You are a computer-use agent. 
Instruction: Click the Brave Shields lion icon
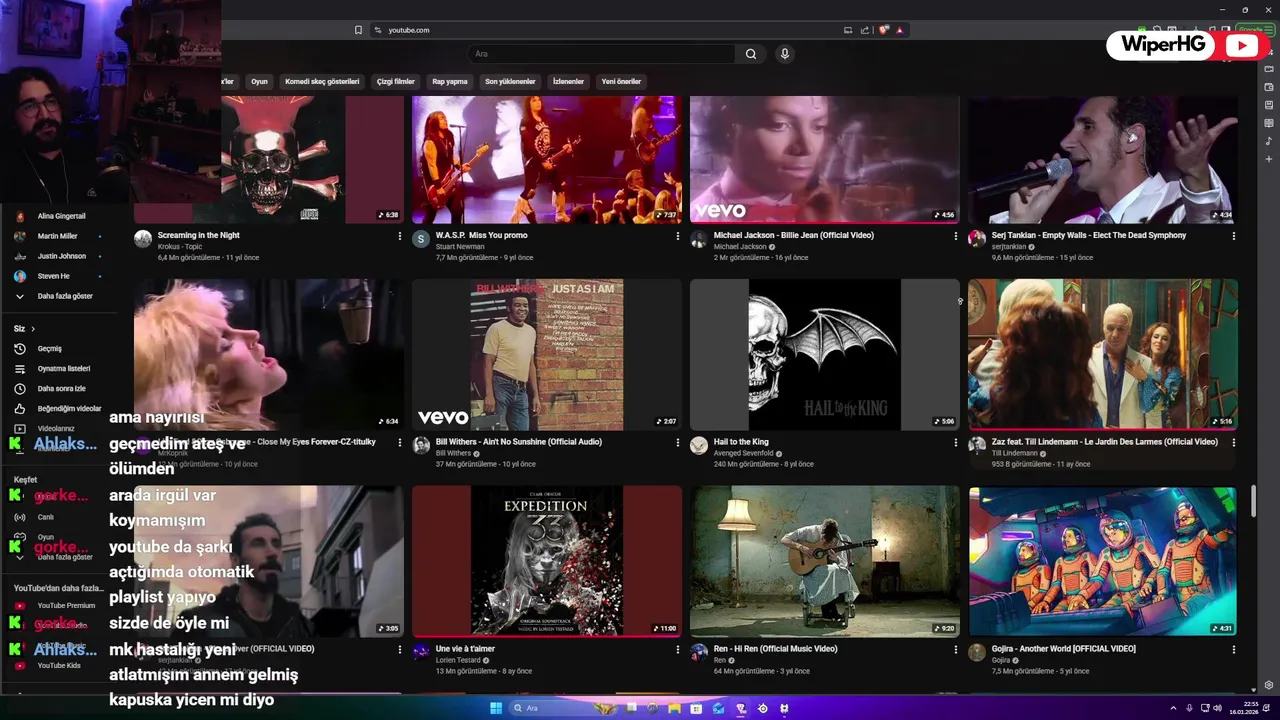[883, 30]
